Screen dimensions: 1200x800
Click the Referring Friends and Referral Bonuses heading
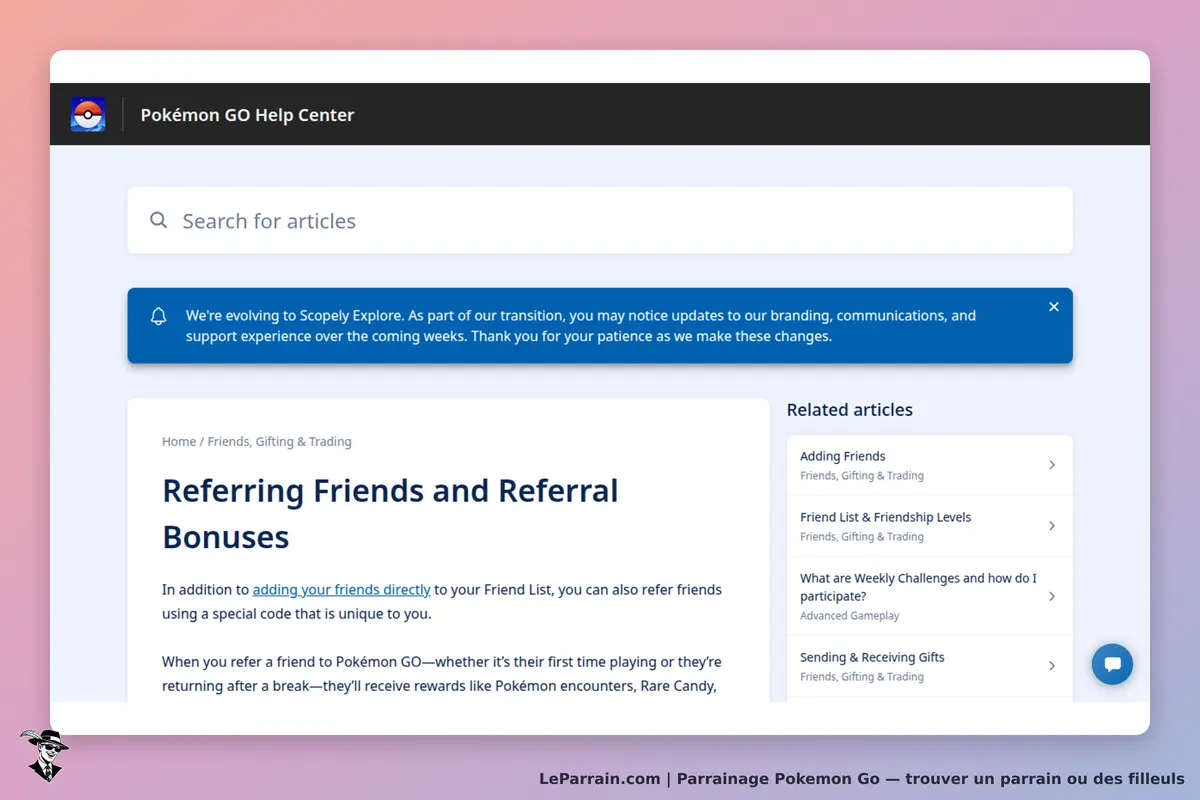[x=390, y=514]
